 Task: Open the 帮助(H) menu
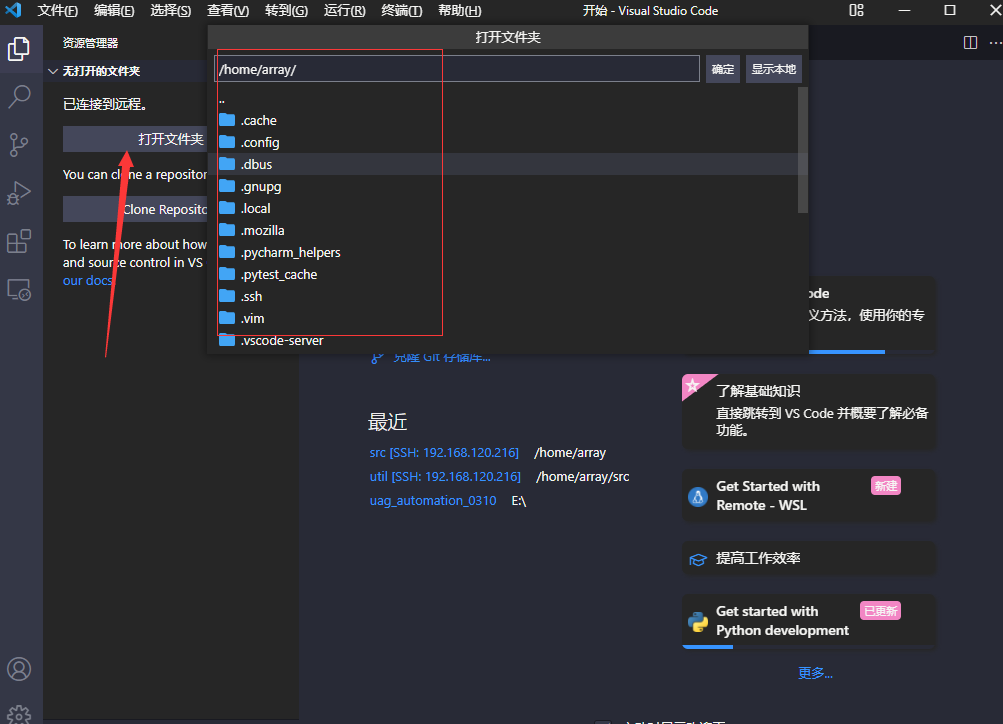459,11
